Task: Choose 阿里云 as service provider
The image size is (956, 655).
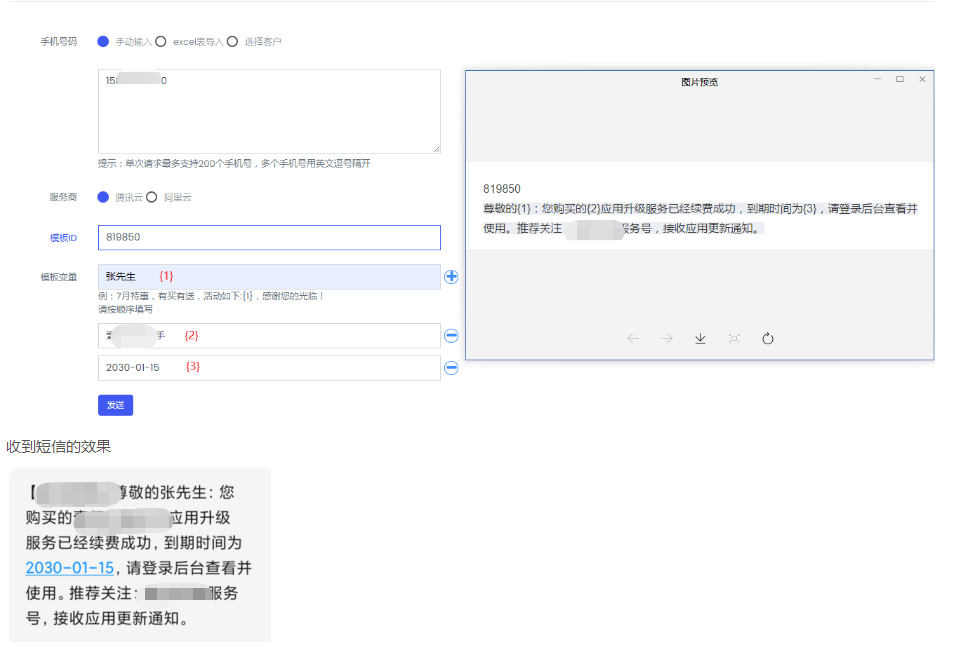Action: tap(152, 197)
